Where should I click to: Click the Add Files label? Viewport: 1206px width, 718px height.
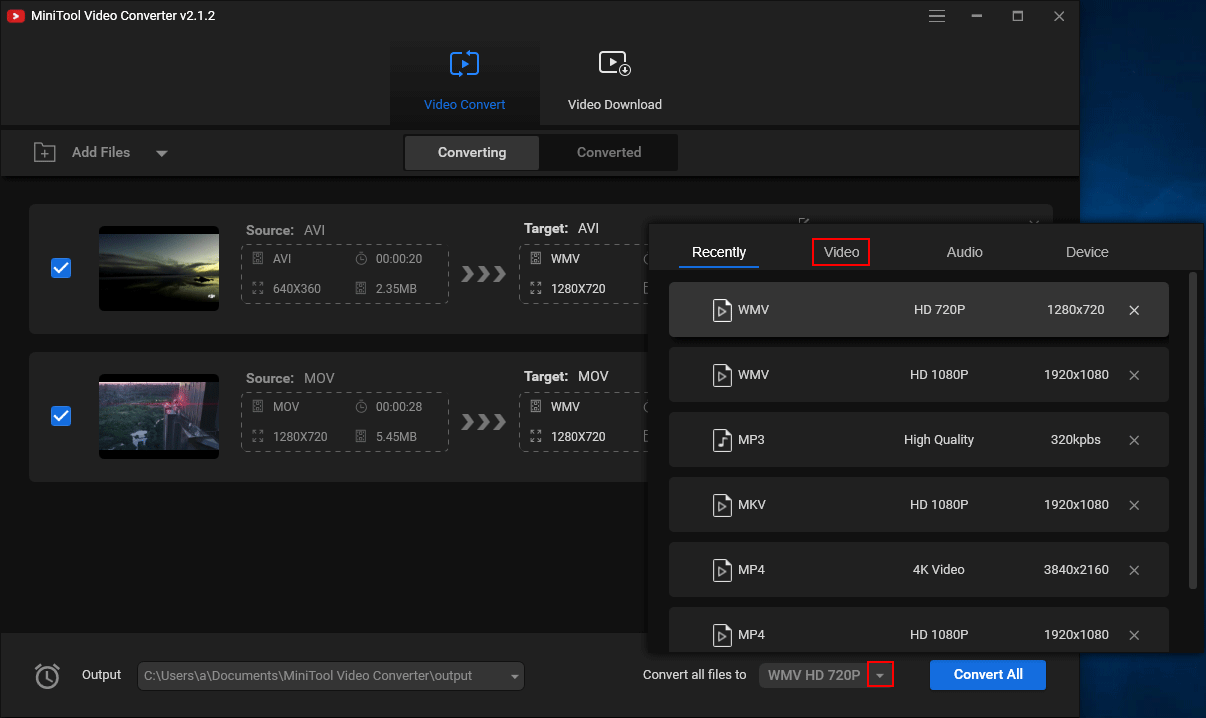tap(101, 152)
